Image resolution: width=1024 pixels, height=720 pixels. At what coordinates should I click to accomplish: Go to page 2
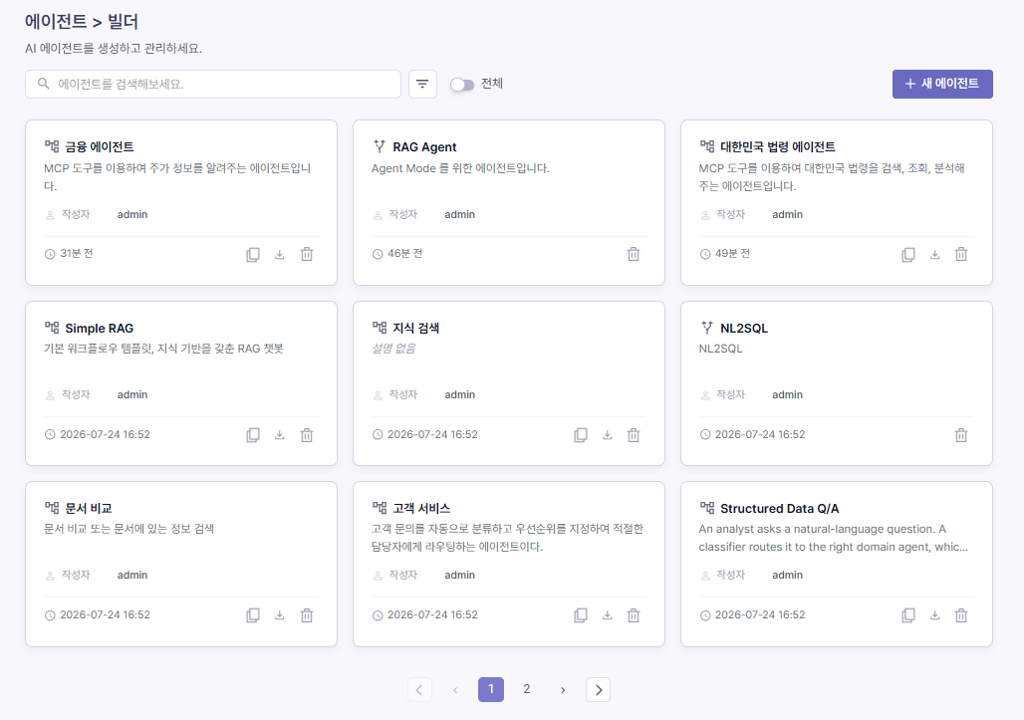526,689
